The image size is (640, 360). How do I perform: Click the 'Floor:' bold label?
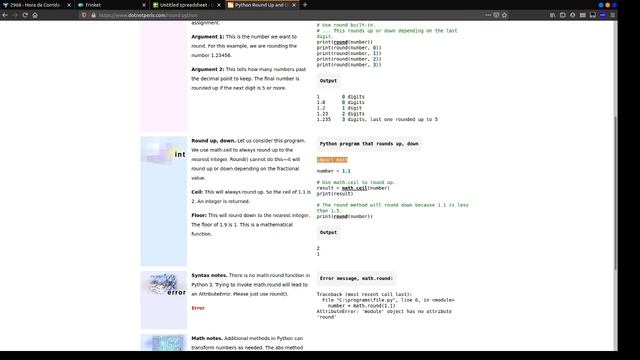click(199, 216)
